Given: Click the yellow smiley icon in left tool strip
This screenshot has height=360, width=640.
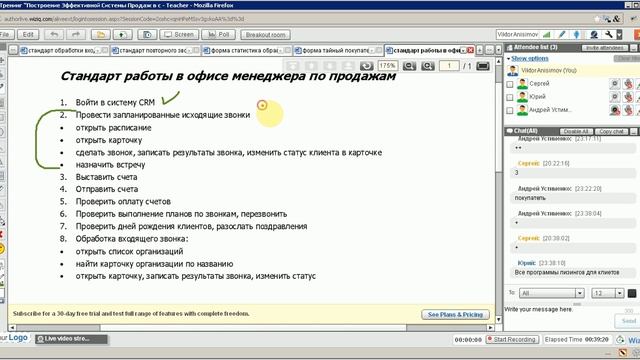Looking at the screenshot, I should [2, 249].
